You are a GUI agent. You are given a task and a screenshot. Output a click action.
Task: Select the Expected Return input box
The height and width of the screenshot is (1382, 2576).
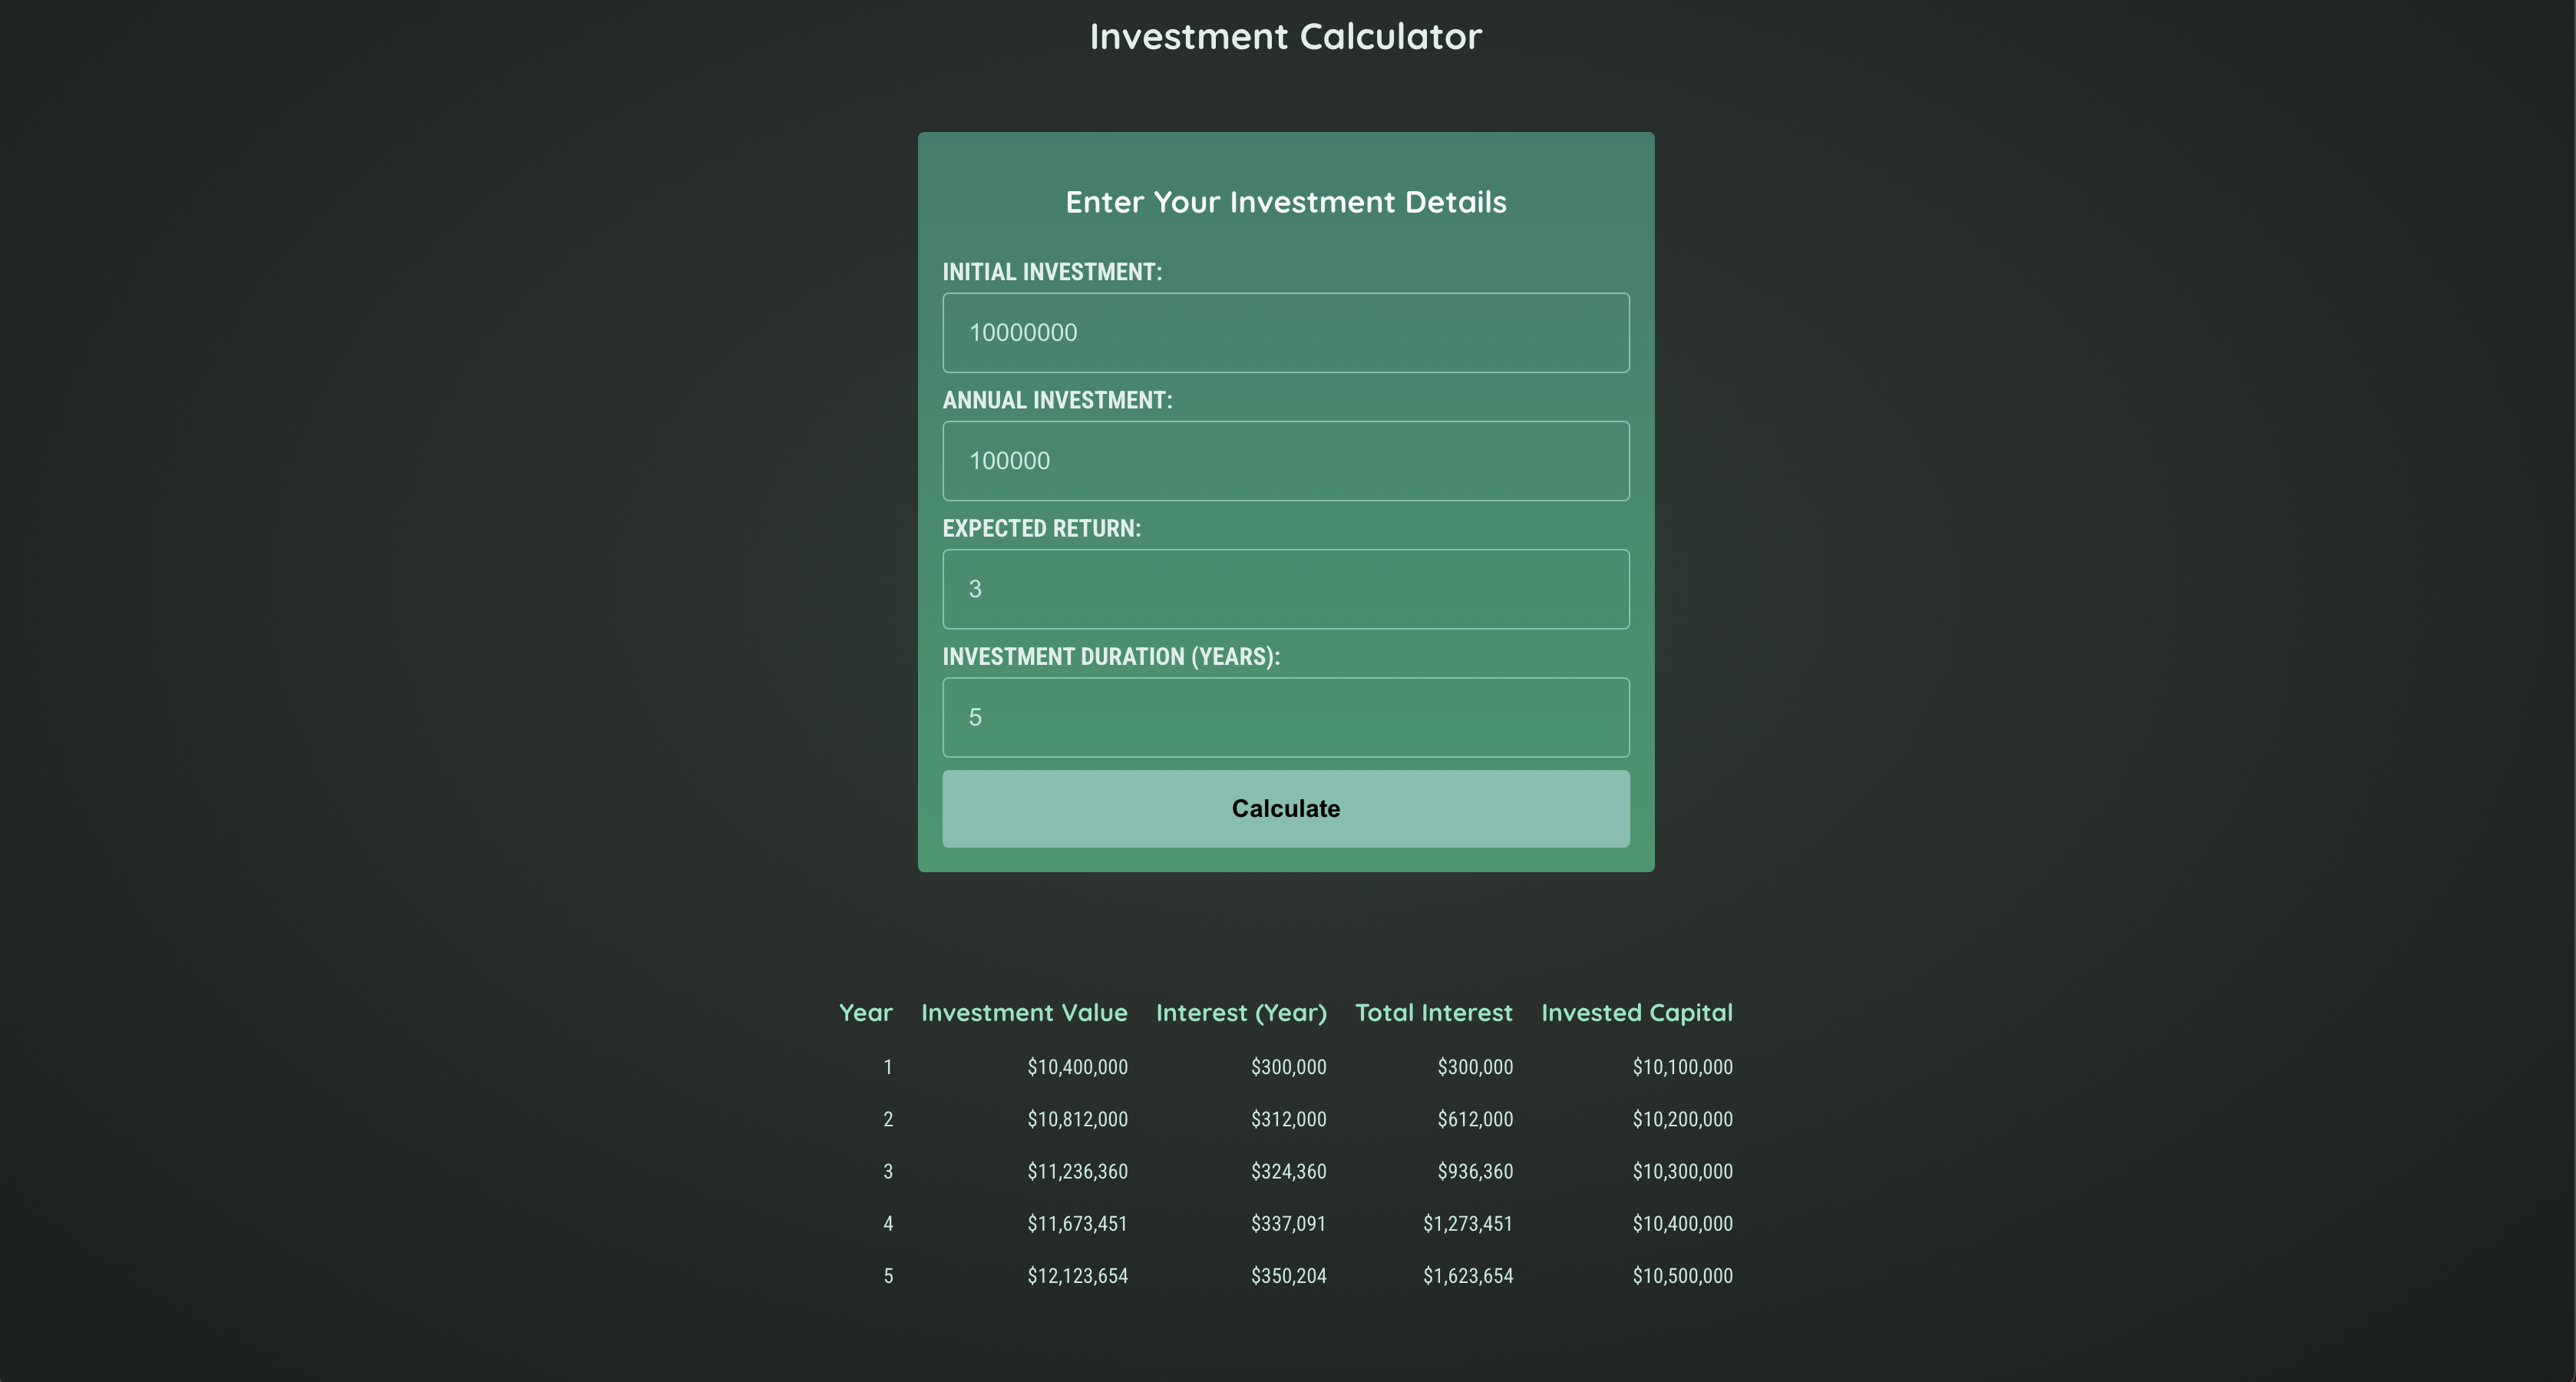[1285, 589]
